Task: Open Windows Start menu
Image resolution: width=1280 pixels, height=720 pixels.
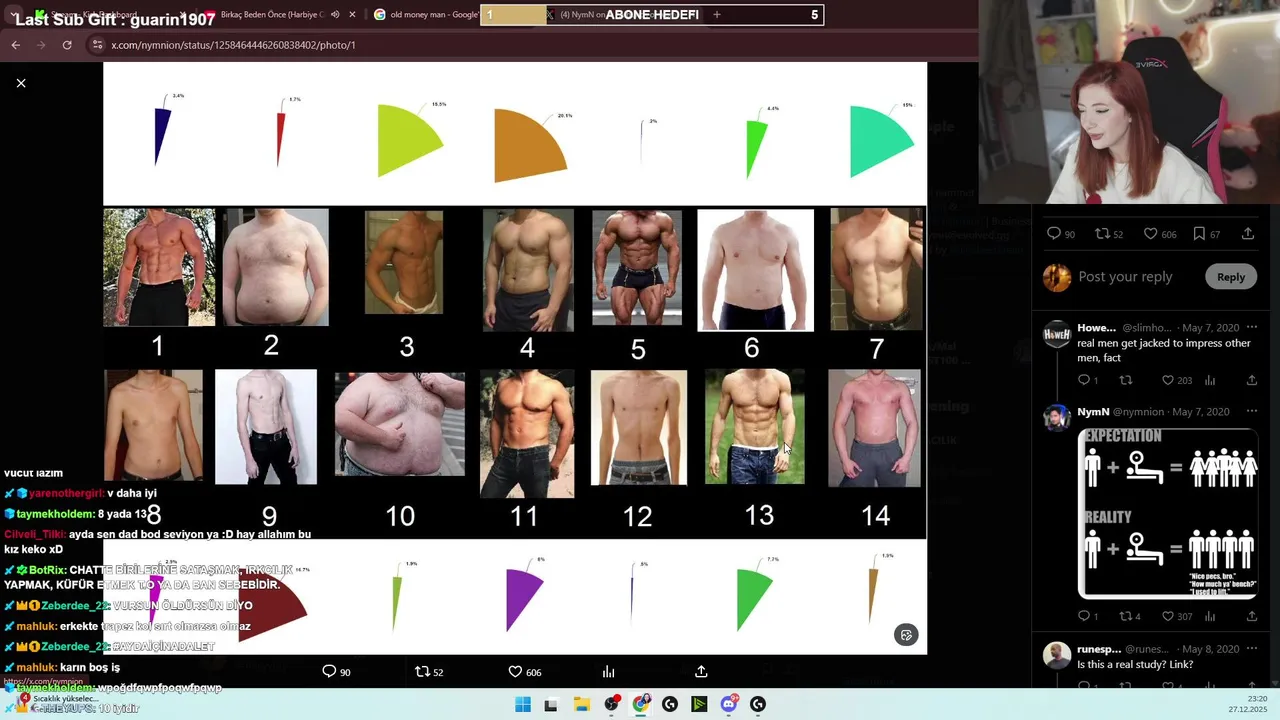Action: 522,704
